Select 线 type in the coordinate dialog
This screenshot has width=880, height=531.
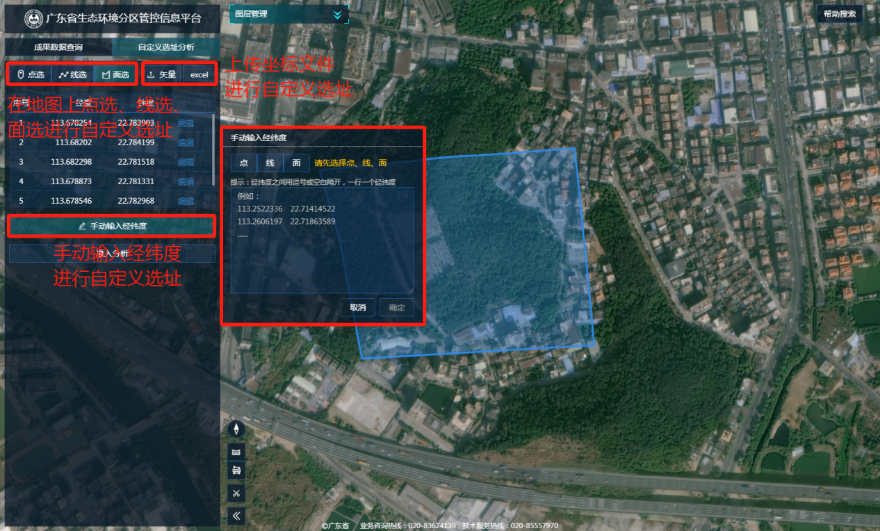point(270,163)
